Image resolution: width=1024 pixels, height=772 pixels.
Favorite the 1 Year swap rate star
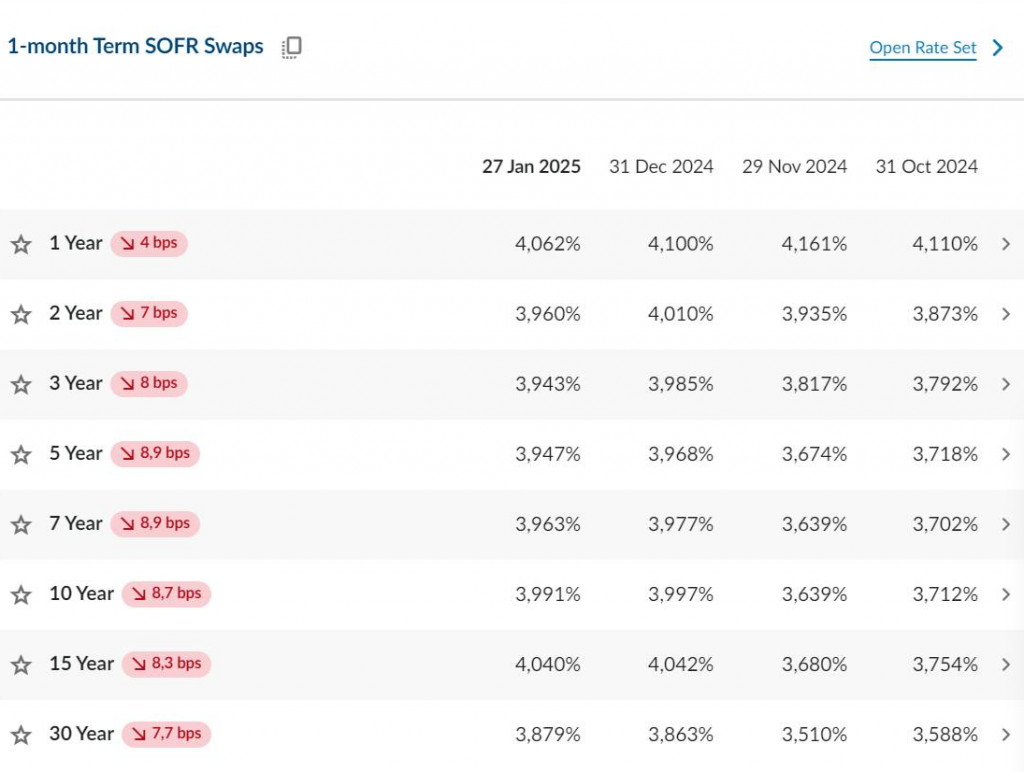point(21,244)
